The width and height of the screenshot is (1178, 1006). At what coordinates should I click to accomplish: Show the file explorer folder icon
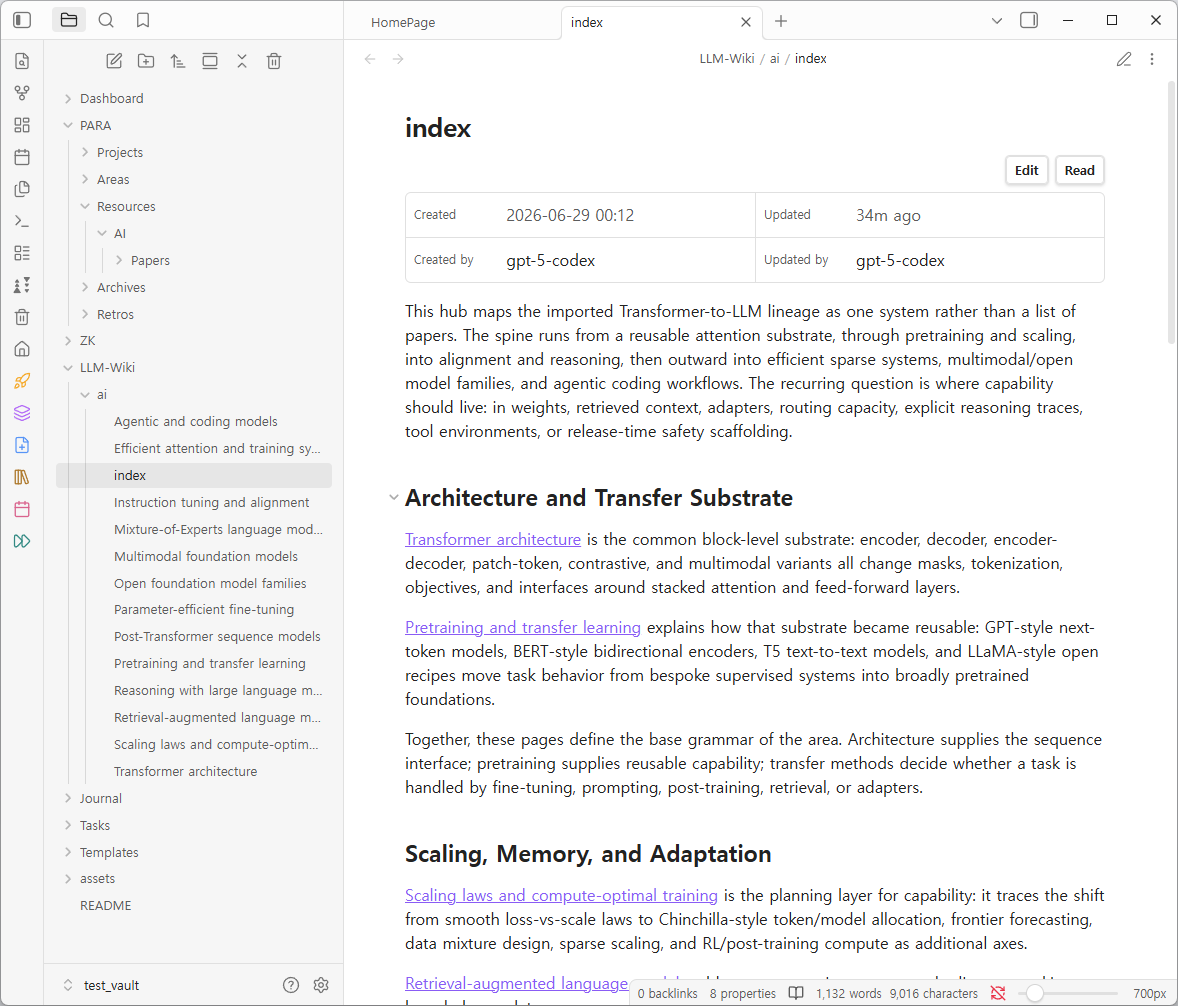coord(69,20)
